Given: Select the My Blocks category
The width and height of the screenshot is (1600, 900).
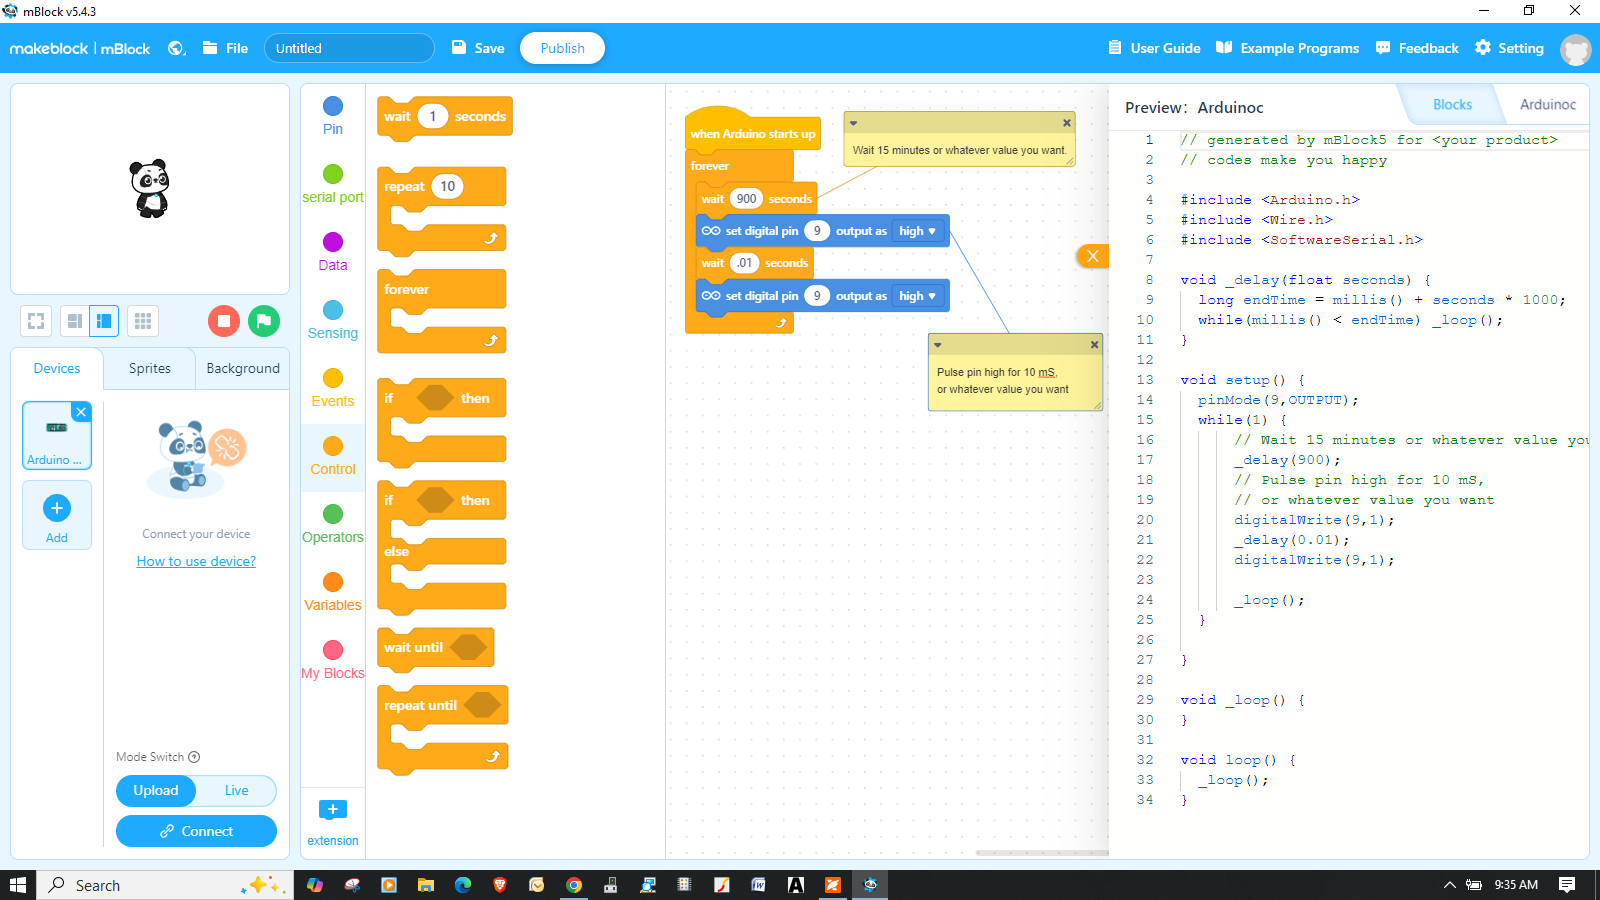Looking at the screenshot, I should (x=333, y=660).
